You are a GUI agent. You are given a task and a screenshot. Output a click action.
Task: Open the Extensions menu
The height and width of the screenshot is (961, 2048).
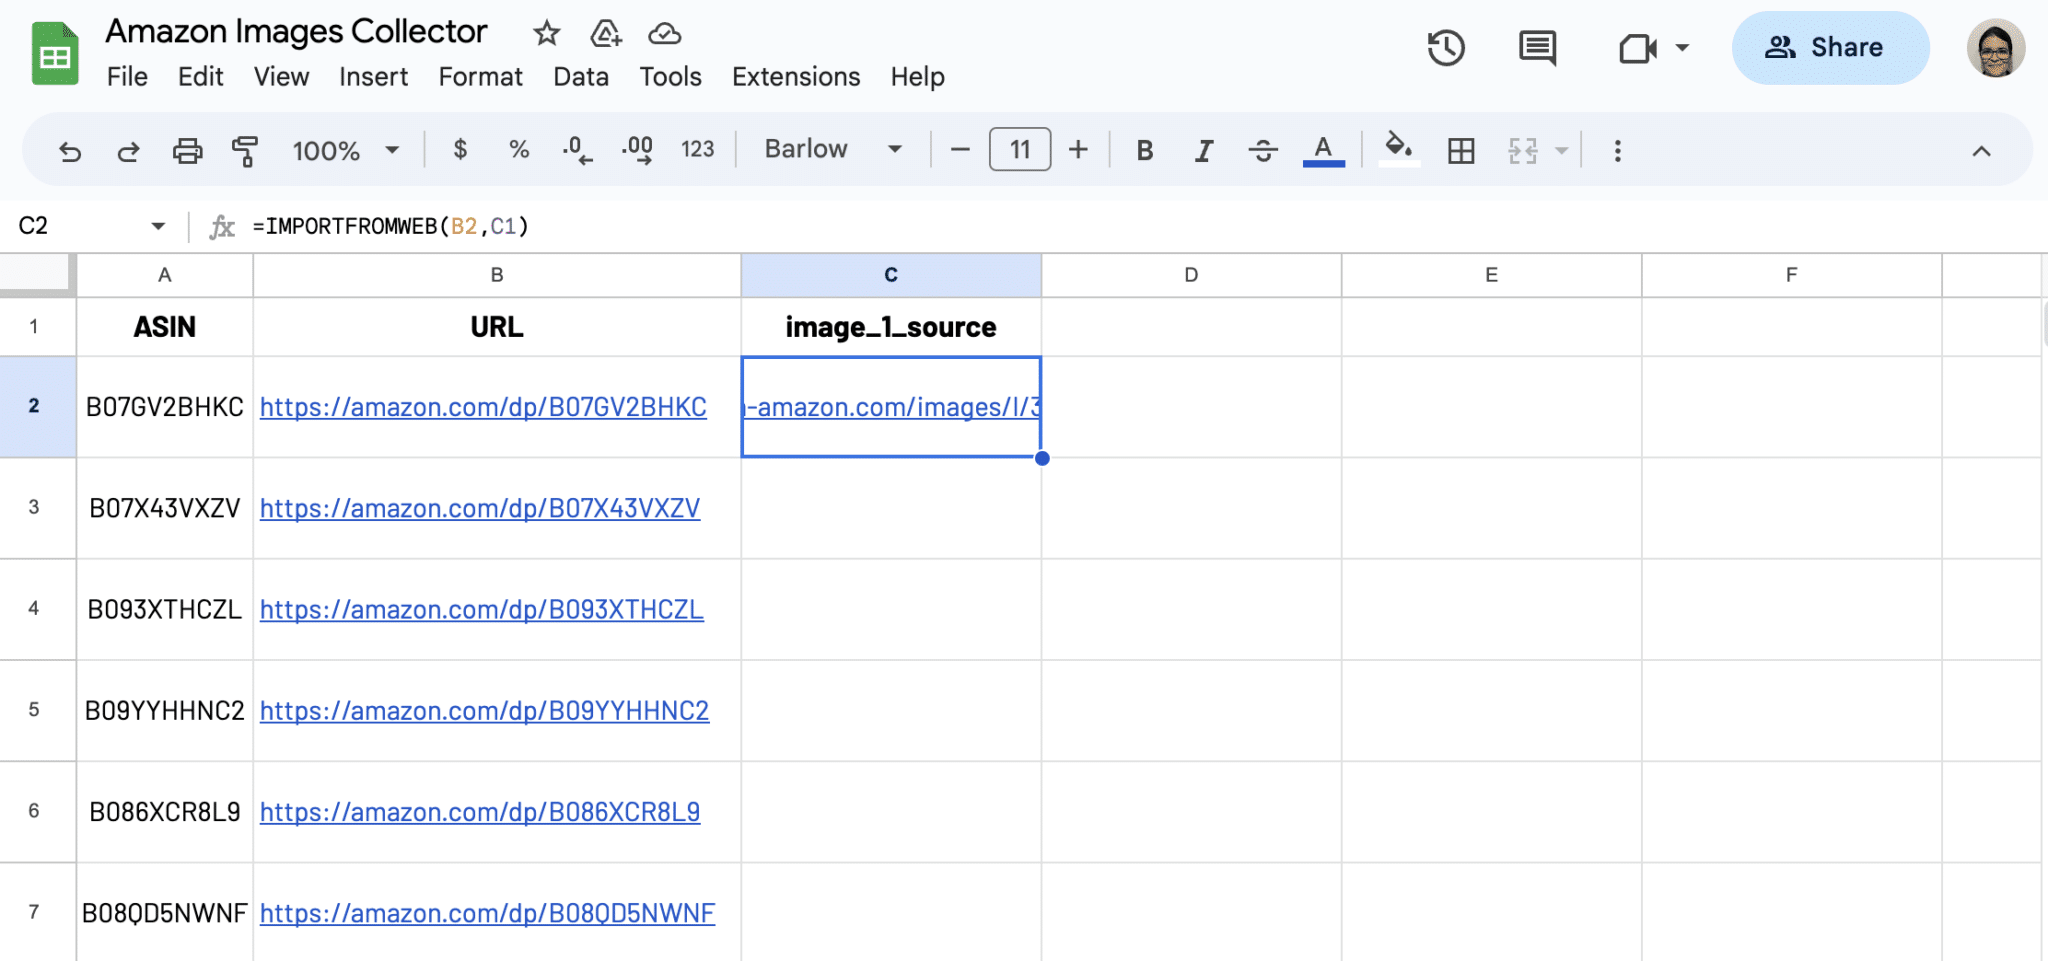click(x=795, y=77)
